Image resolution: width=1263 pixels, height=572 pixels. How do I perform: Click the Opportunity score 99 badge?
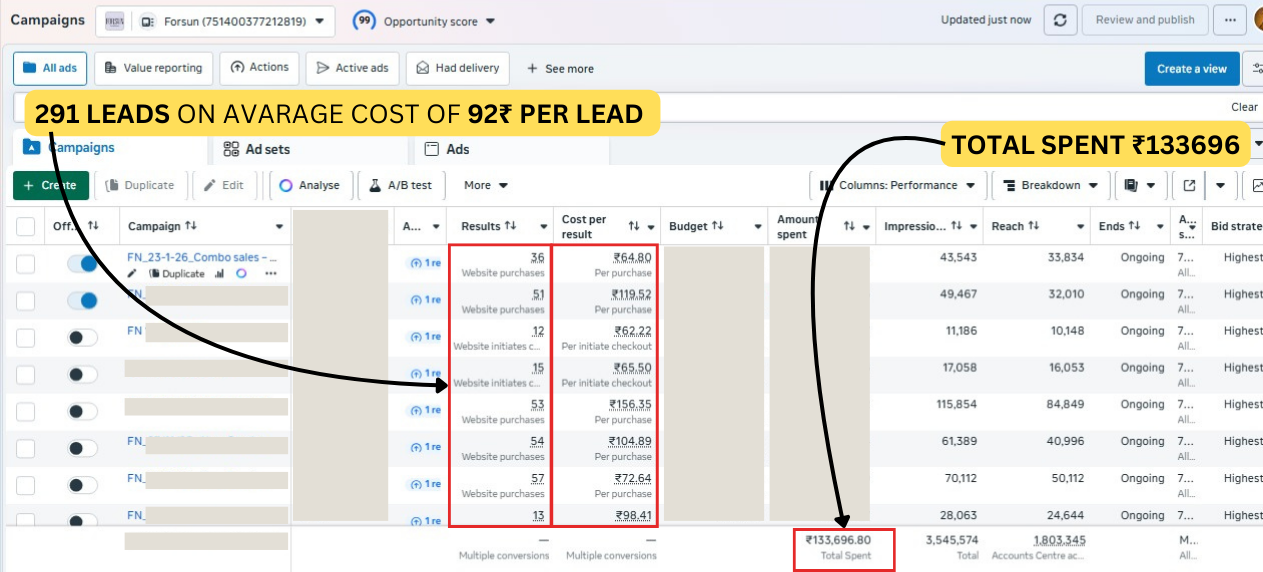[x=365, y=21]
